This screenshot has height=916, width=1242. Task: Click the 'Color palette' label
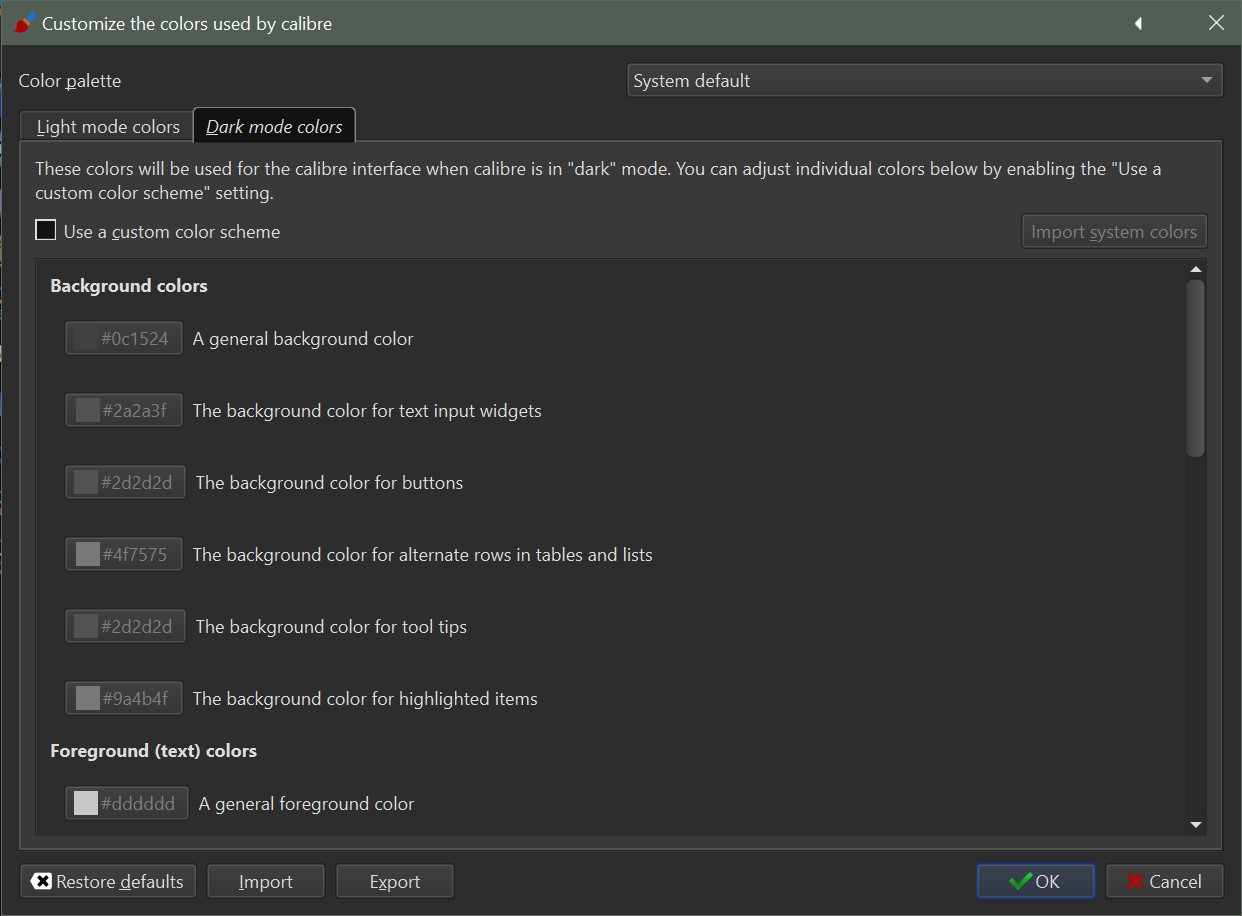tap(70, 81)
